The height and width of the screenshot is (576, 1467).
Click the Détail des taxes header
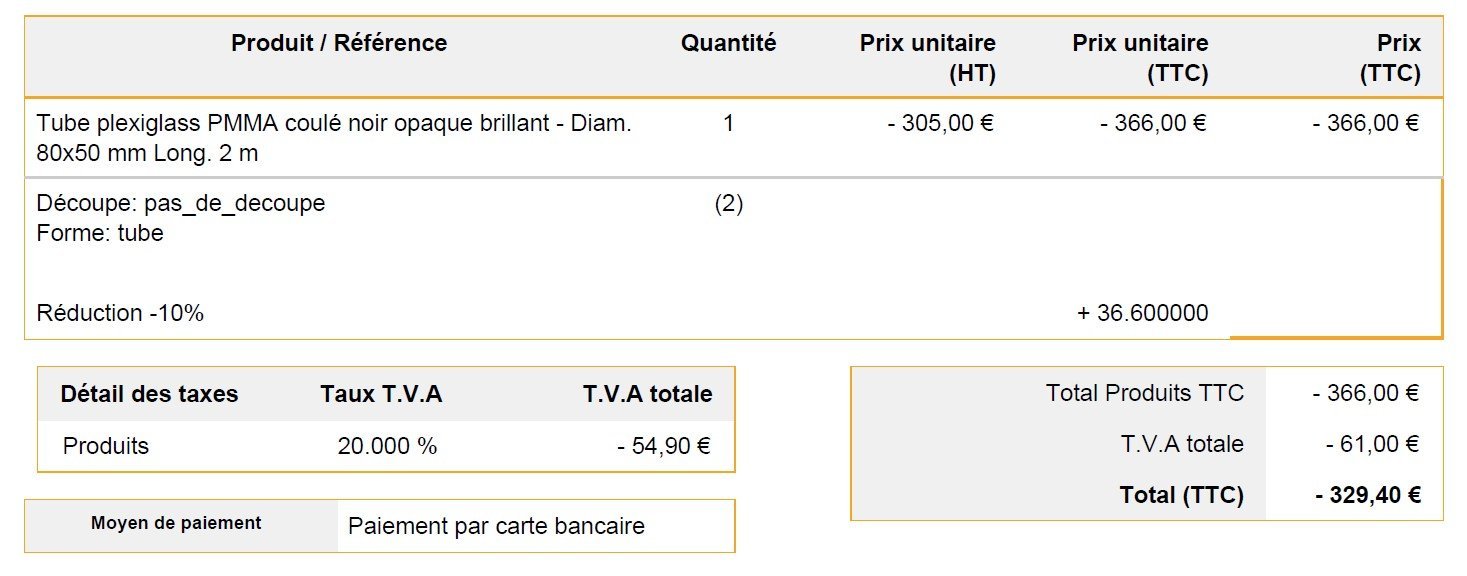(149, 394)
